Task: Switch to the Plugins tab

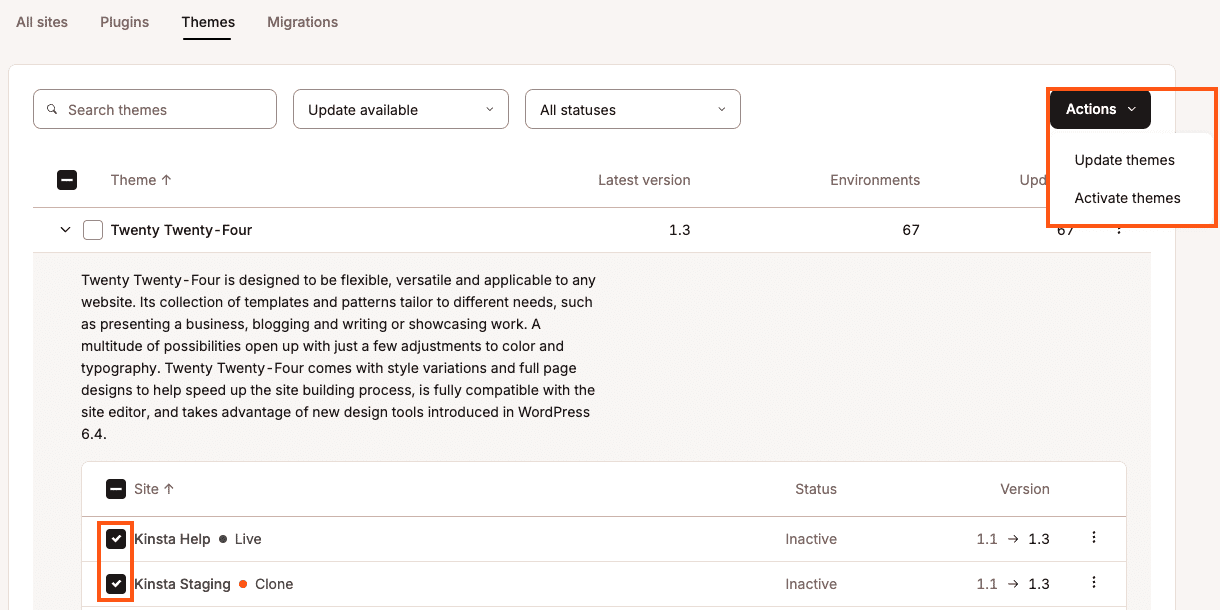Action: tap(125, 22)
